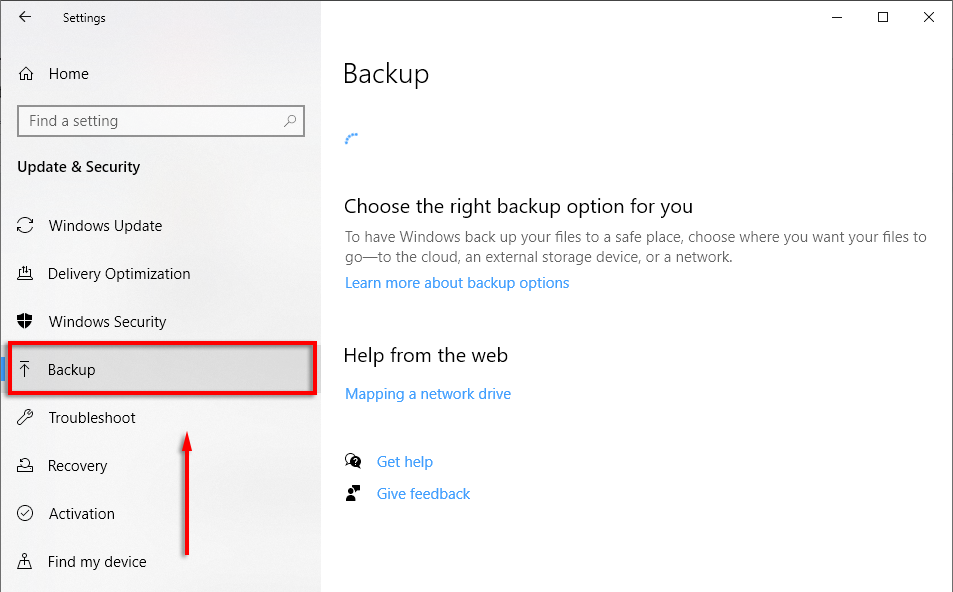Focus the Find a setting field

(x=150, y=121)
